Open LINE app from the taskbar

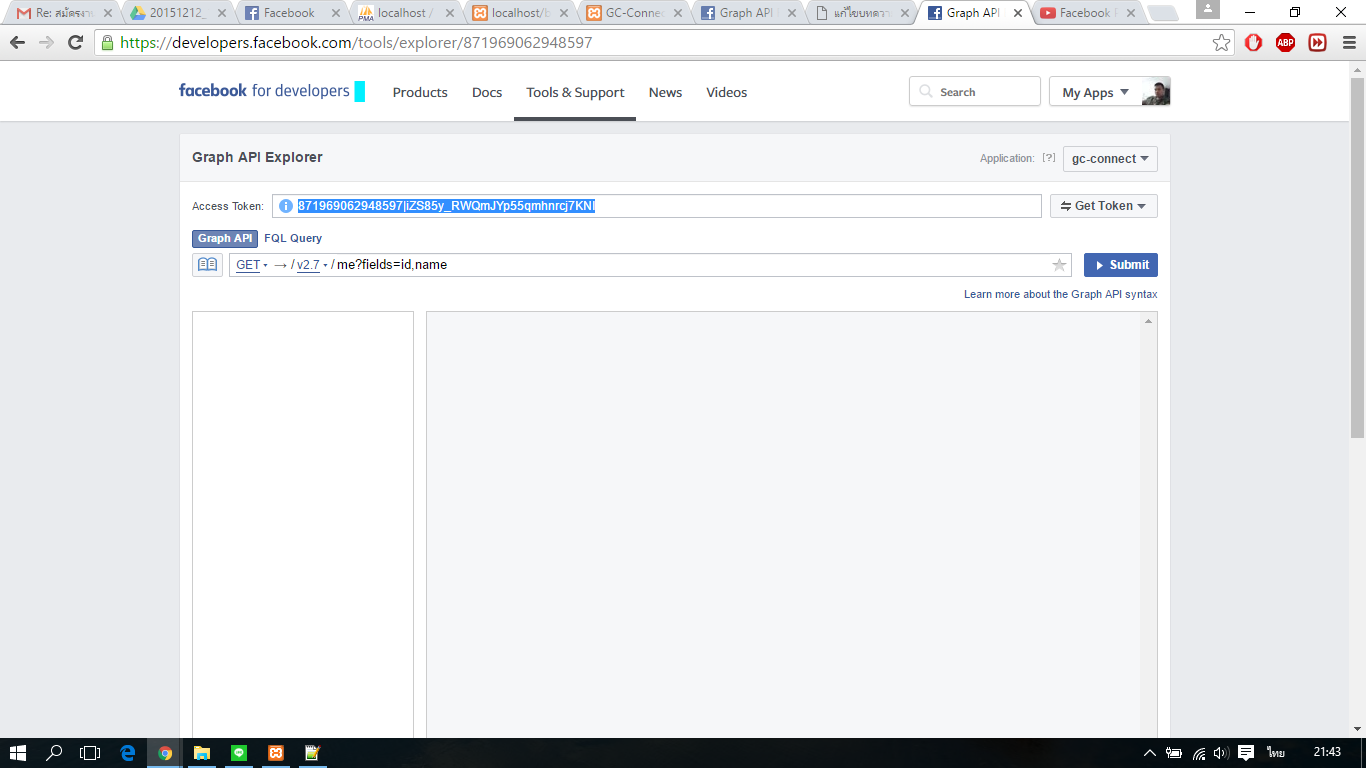238,753
